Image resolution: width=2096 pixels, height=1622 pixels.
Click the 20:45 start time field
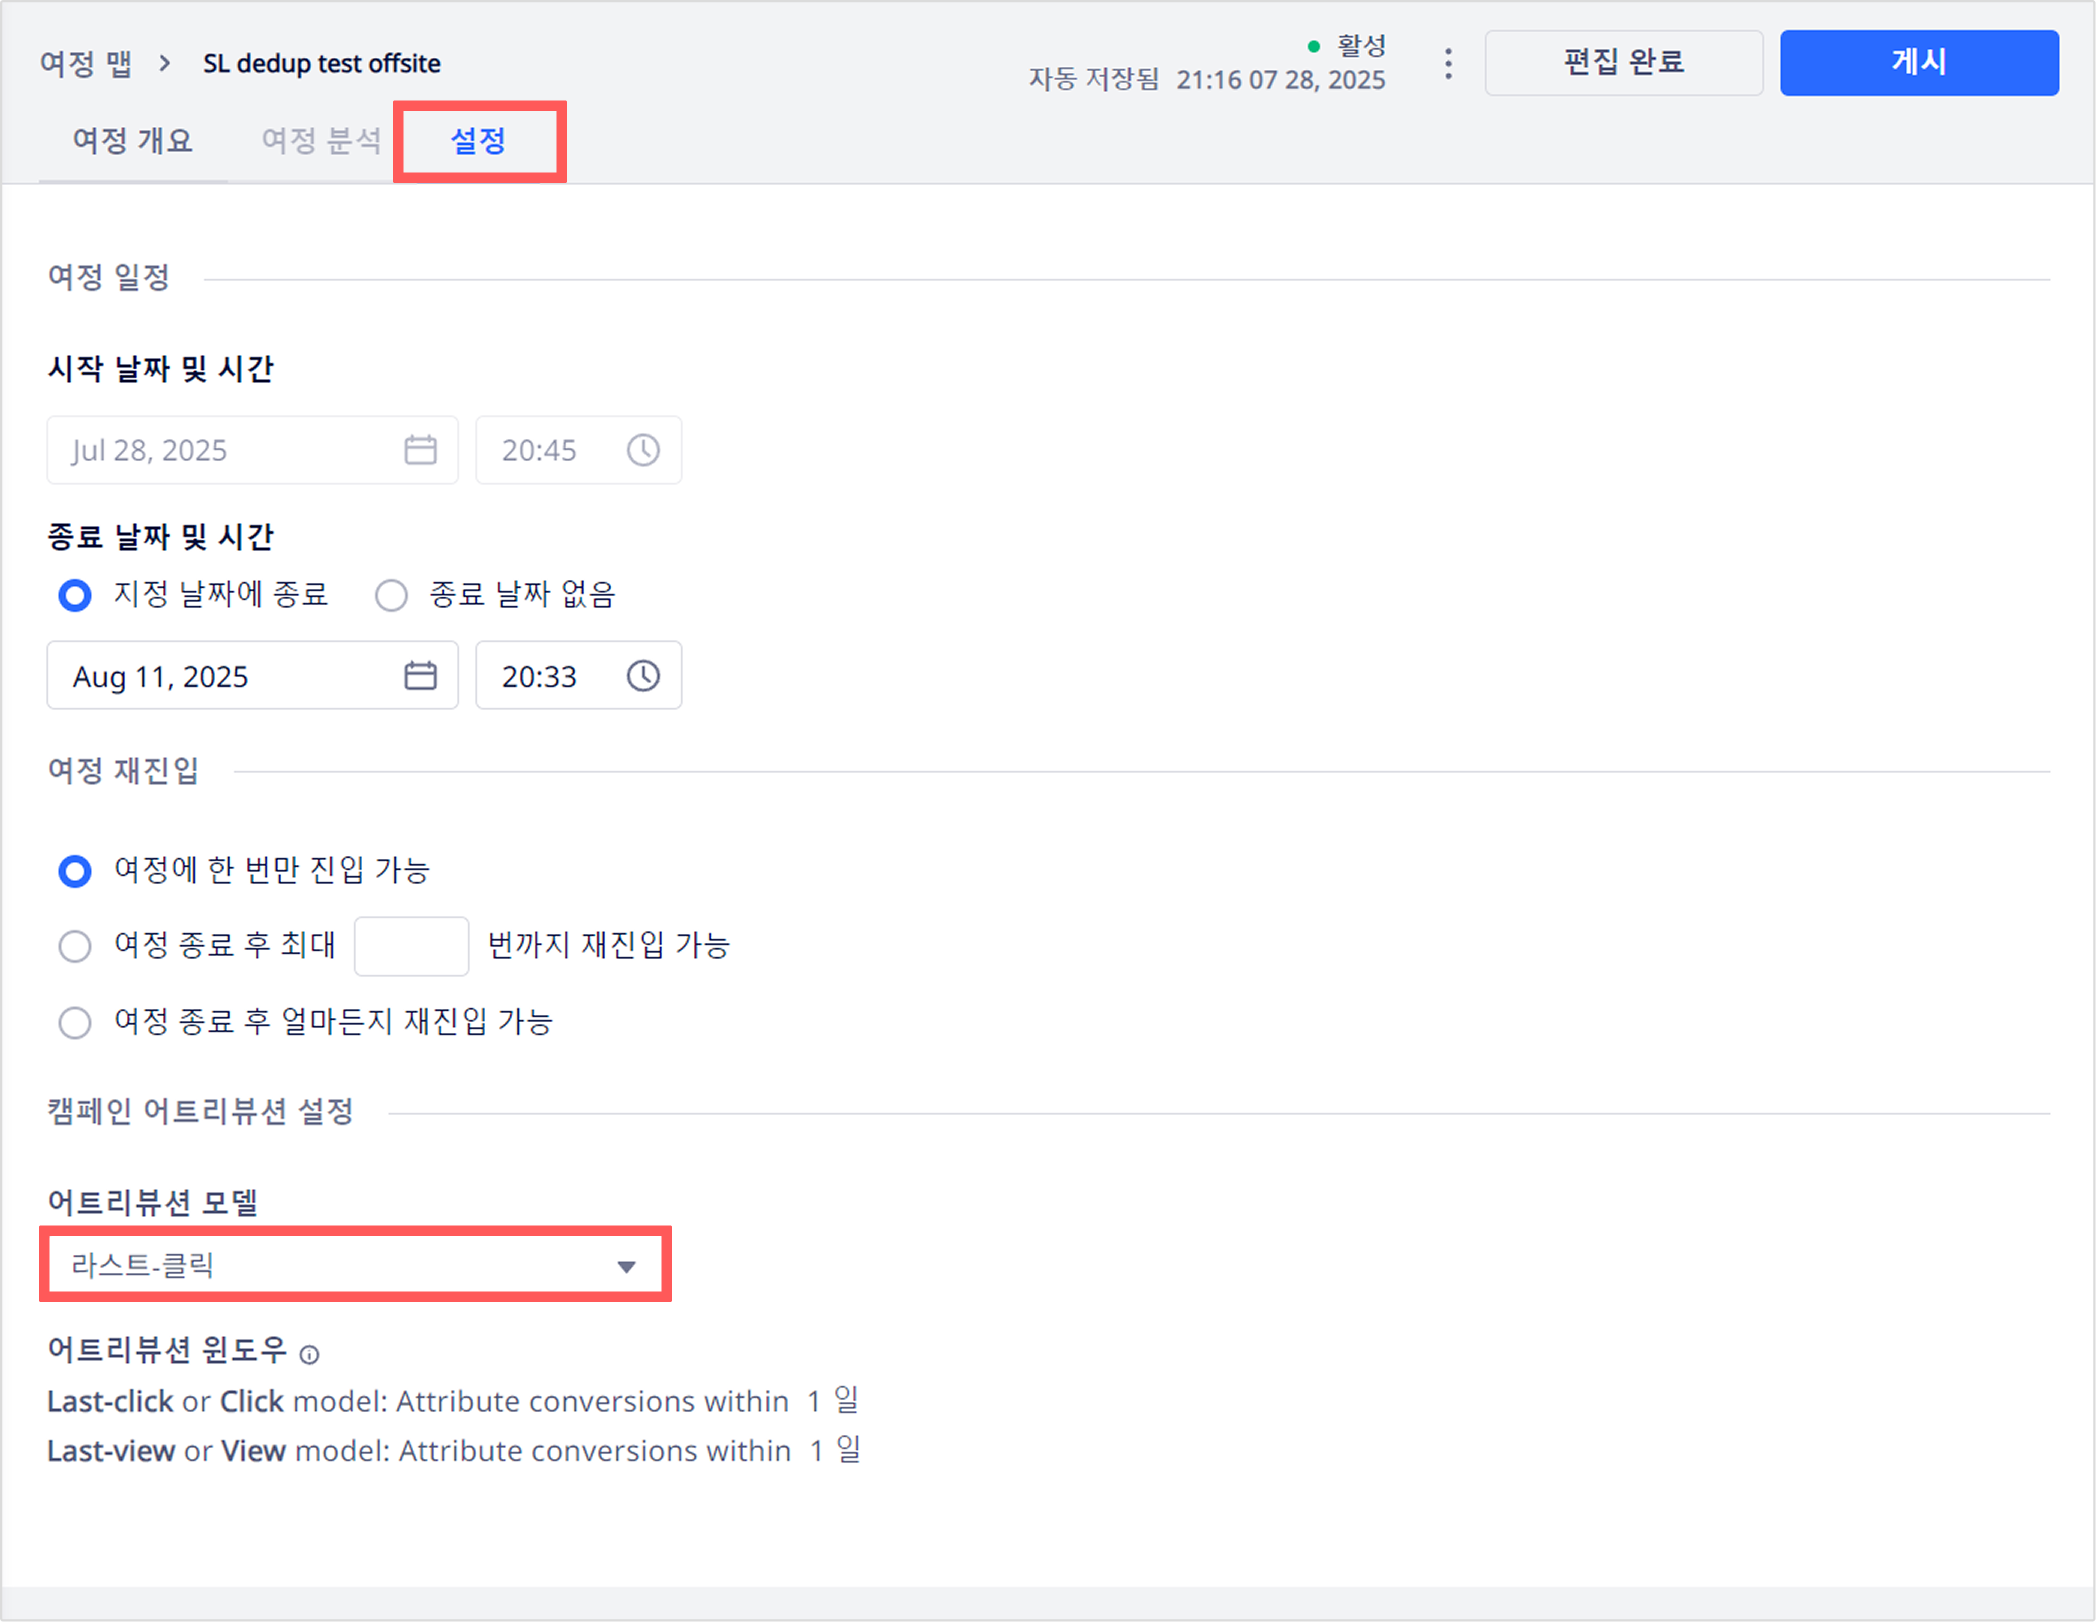tap(578, 450)
